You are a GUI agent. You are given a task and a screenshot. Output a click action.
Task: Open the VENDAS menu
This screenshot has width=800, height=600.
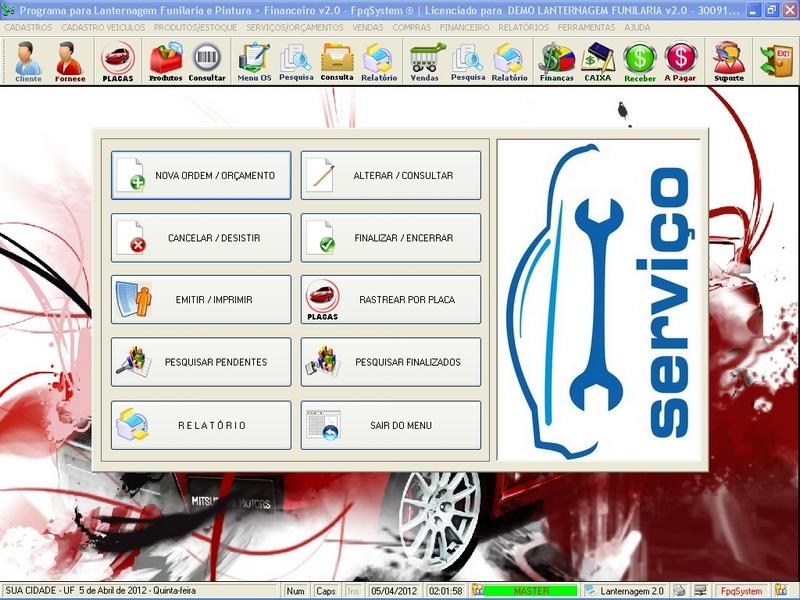(368, 28)
